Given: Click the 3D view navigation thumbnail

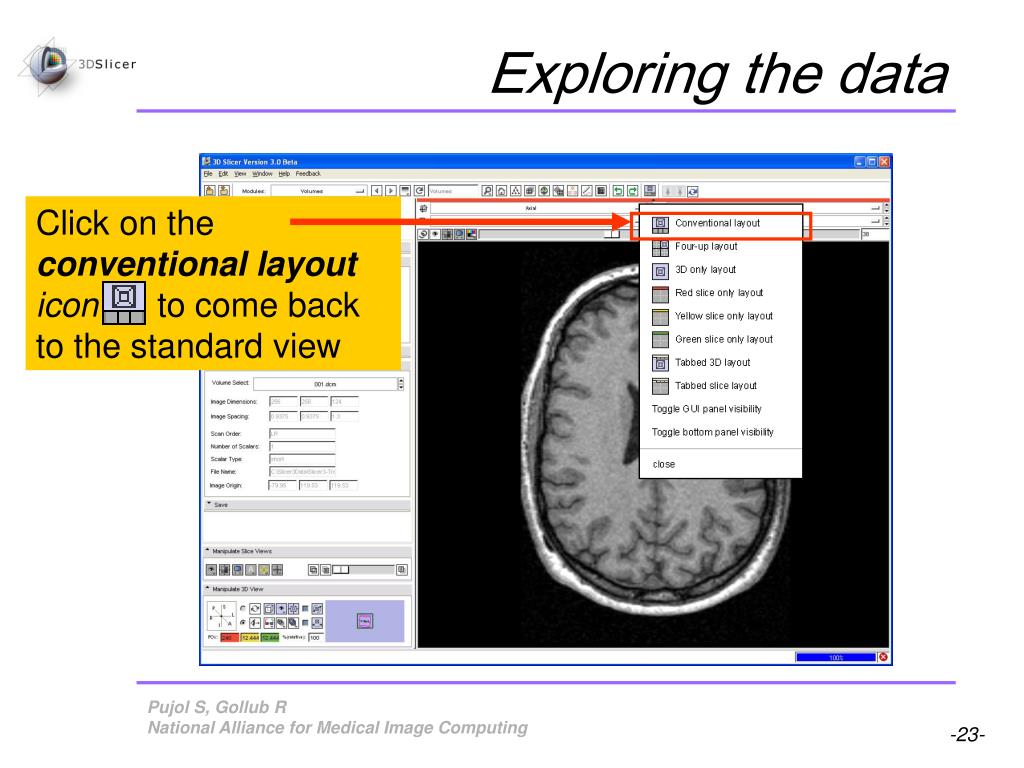Looking at the screenshot, I should click(364, 621).
